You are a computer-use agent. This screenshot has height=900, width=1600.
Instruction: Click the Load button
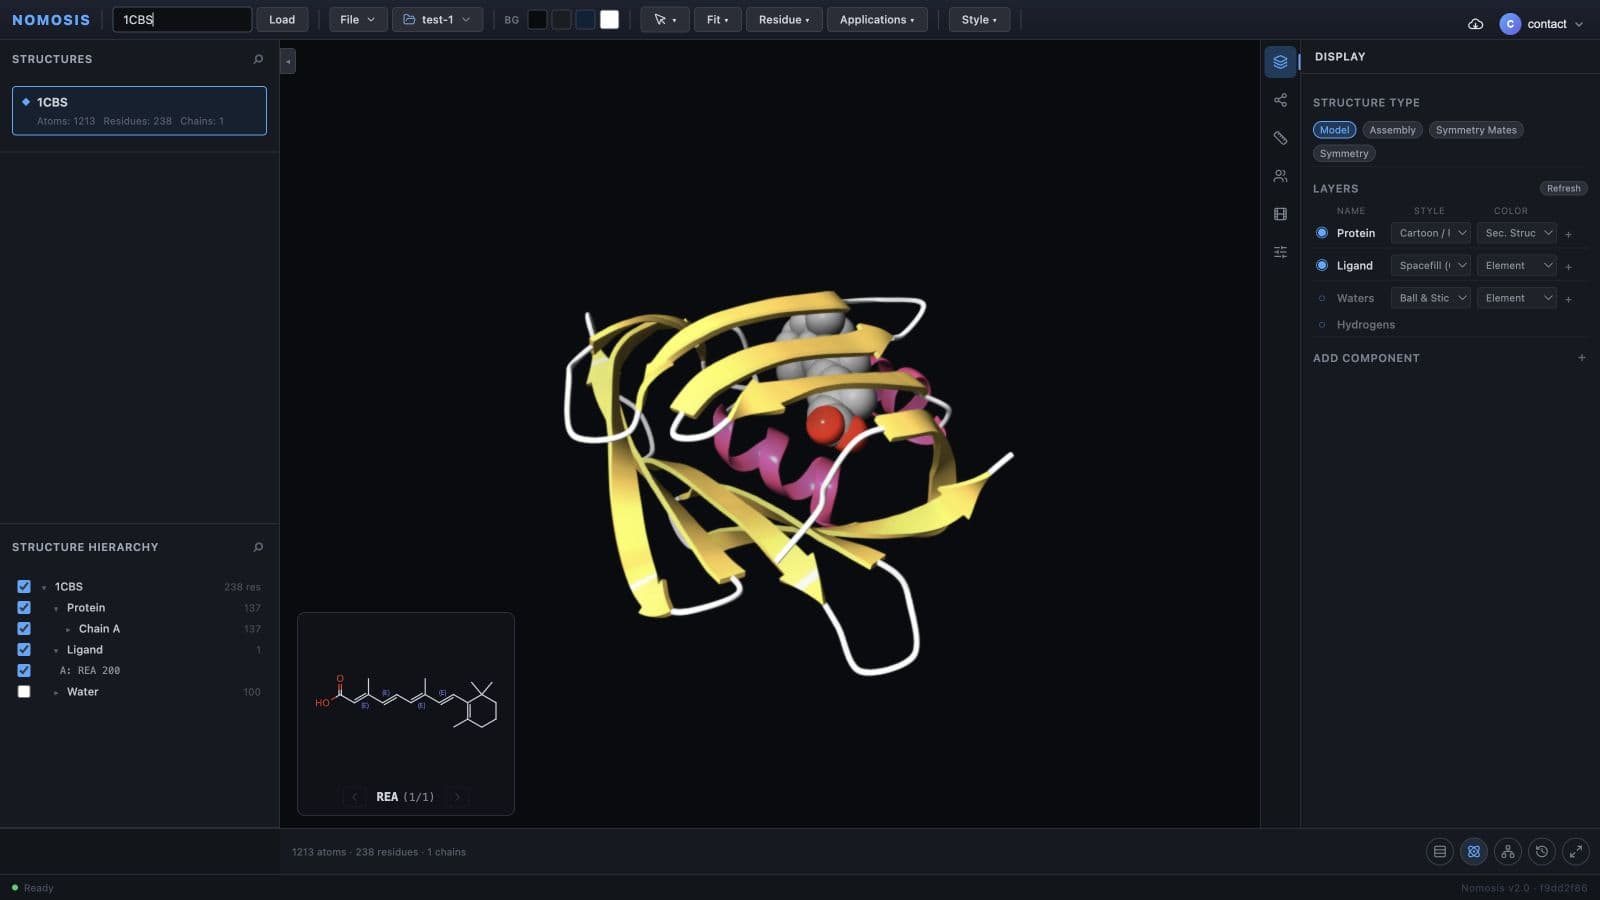282,20
